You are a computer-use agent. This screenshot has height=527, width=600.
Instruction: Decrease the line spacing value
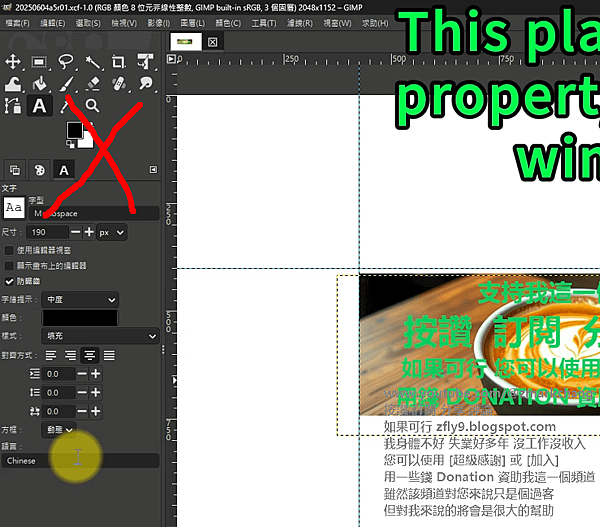point(82,392)
